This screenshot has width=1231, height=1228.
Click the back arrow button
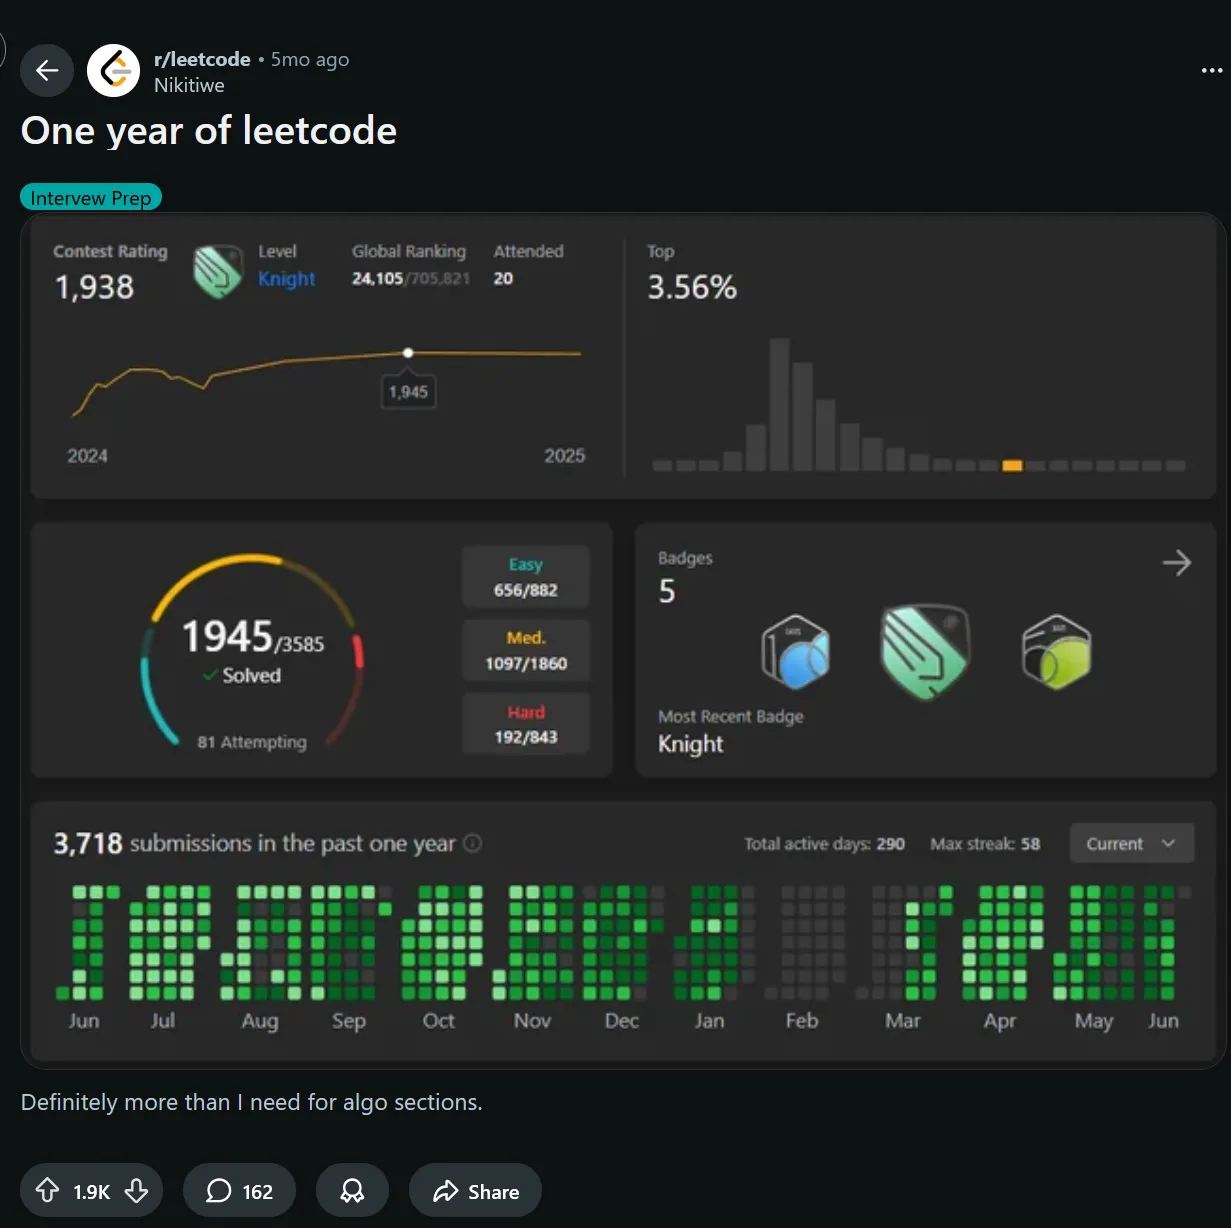(47, 71)
